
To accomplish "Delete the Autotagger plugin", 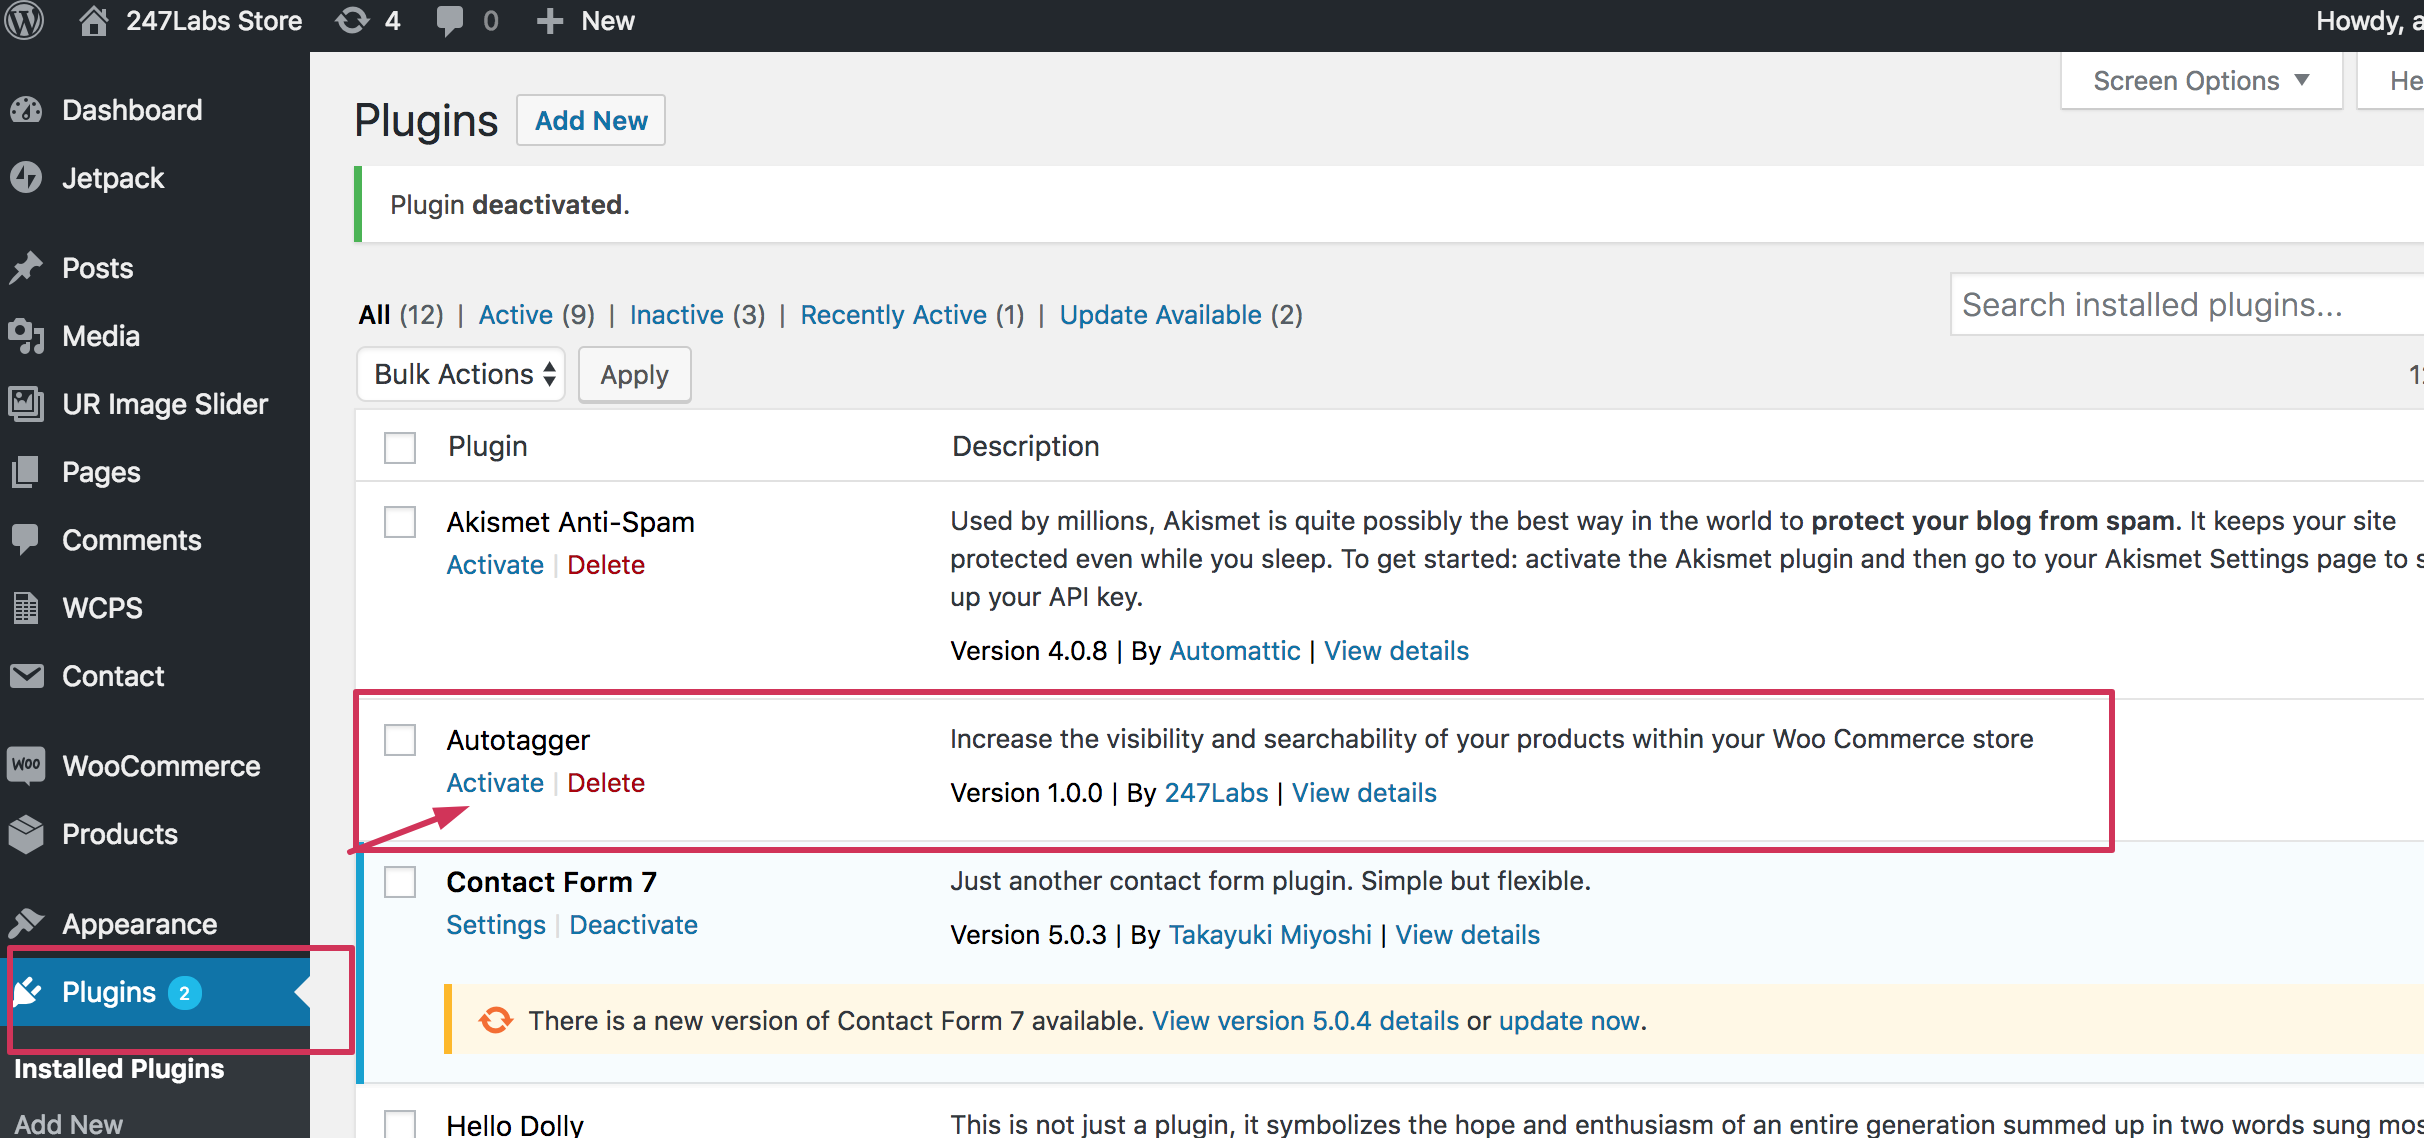I will pos(606,783).
